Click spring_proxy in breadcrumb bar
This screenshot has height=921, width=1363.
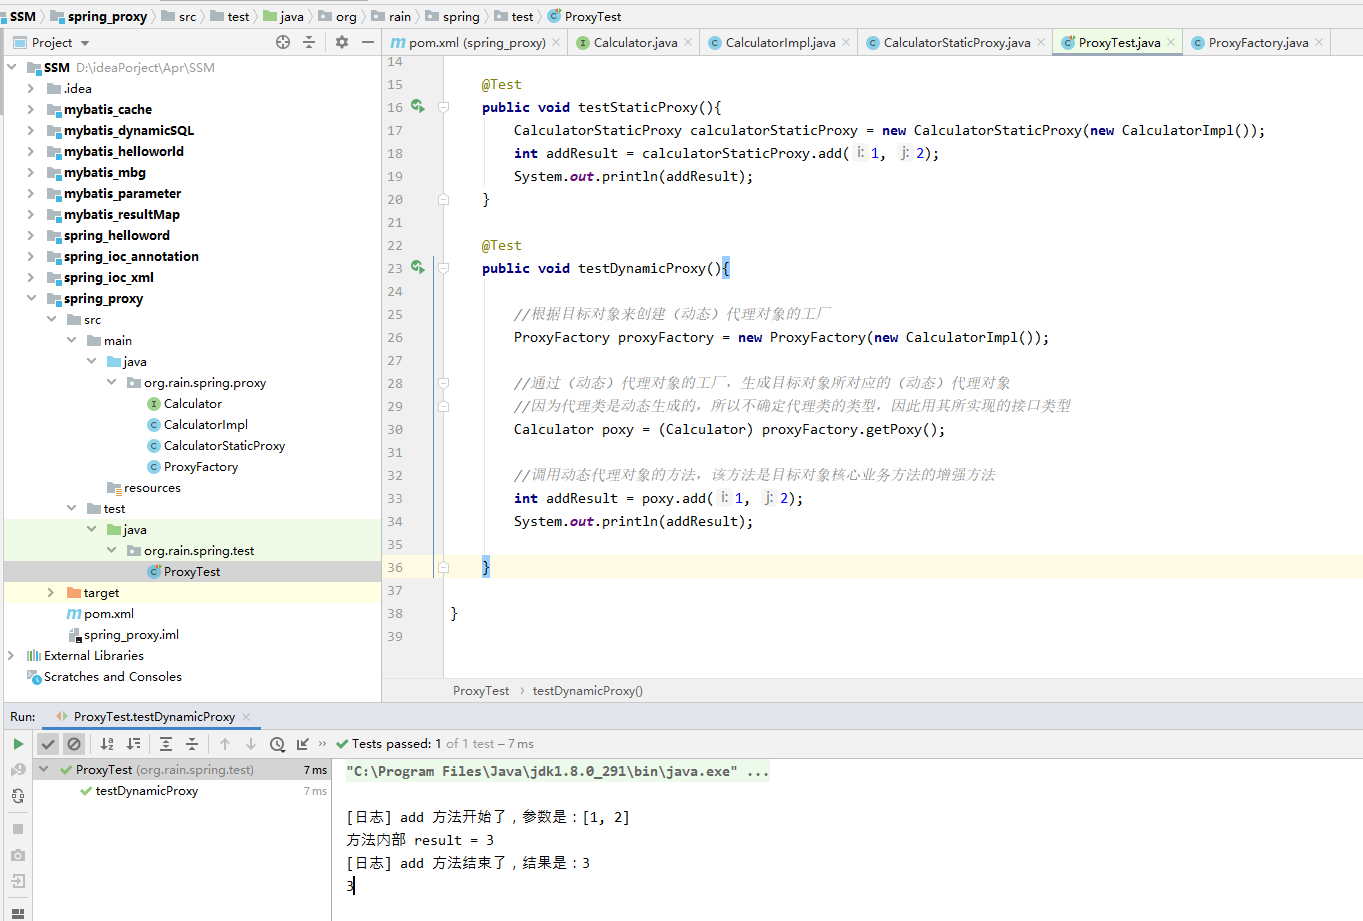coord(99,16)
